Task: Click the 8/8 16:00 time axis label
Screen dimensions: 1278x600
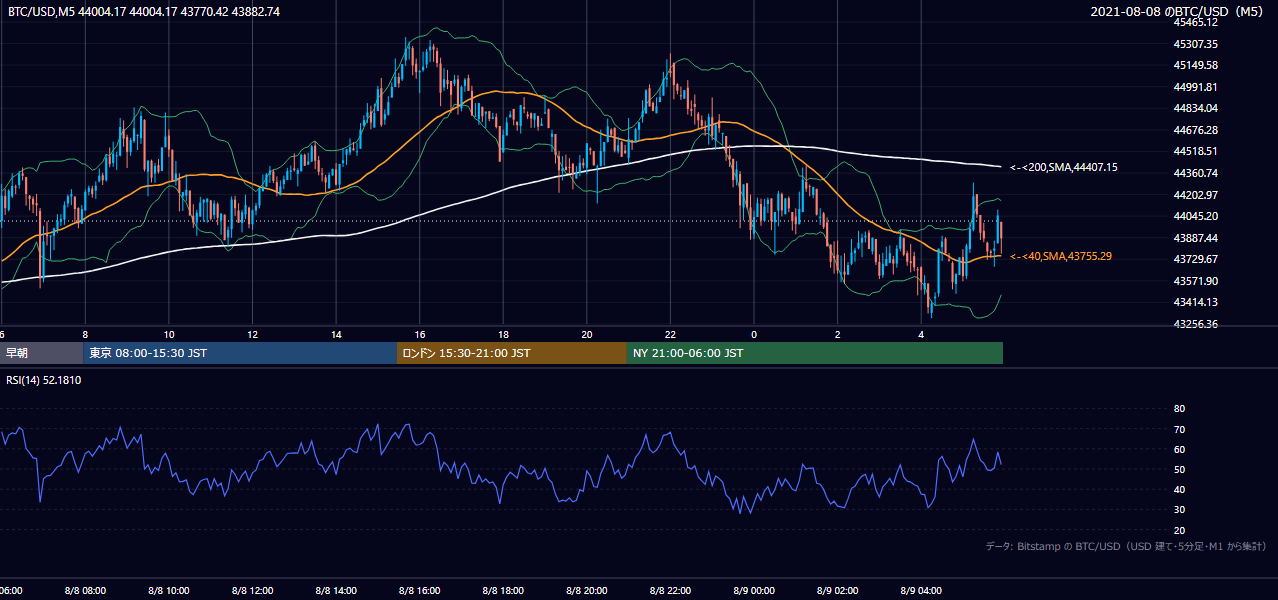Action: [x=421, y=590]
